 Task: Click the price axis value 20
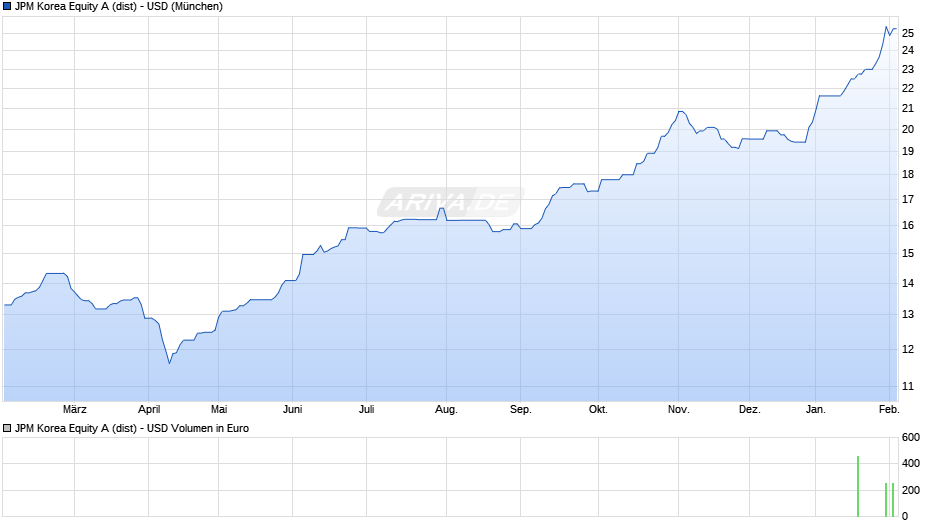[908, 130]
